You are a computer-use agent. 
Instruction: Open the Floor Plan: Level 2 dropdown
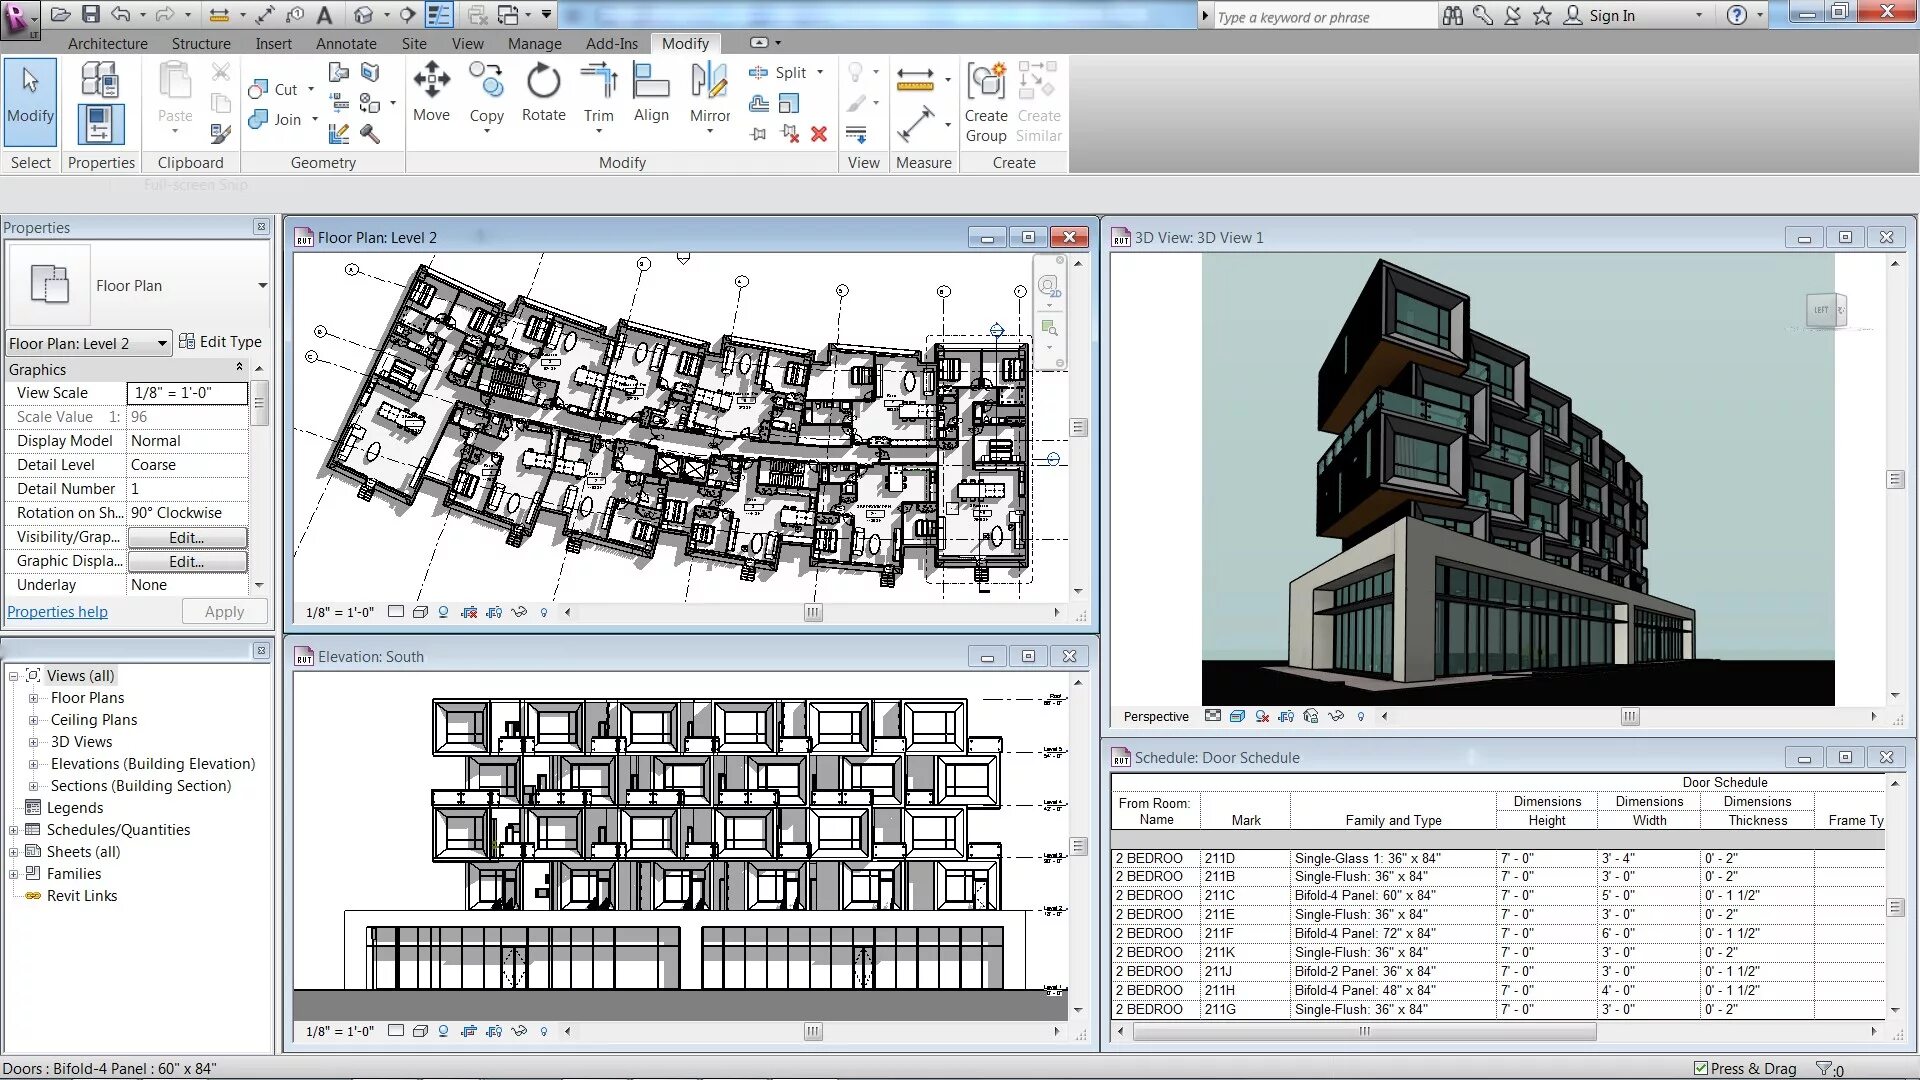click(161, 343)
